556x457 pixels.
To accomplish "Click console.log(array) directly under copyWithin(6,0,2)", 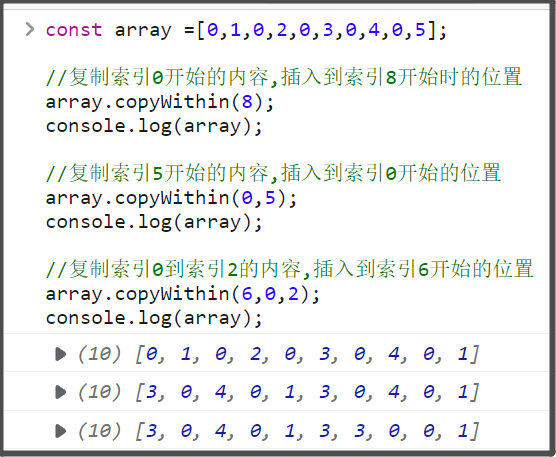I will [x=154, y=318].
